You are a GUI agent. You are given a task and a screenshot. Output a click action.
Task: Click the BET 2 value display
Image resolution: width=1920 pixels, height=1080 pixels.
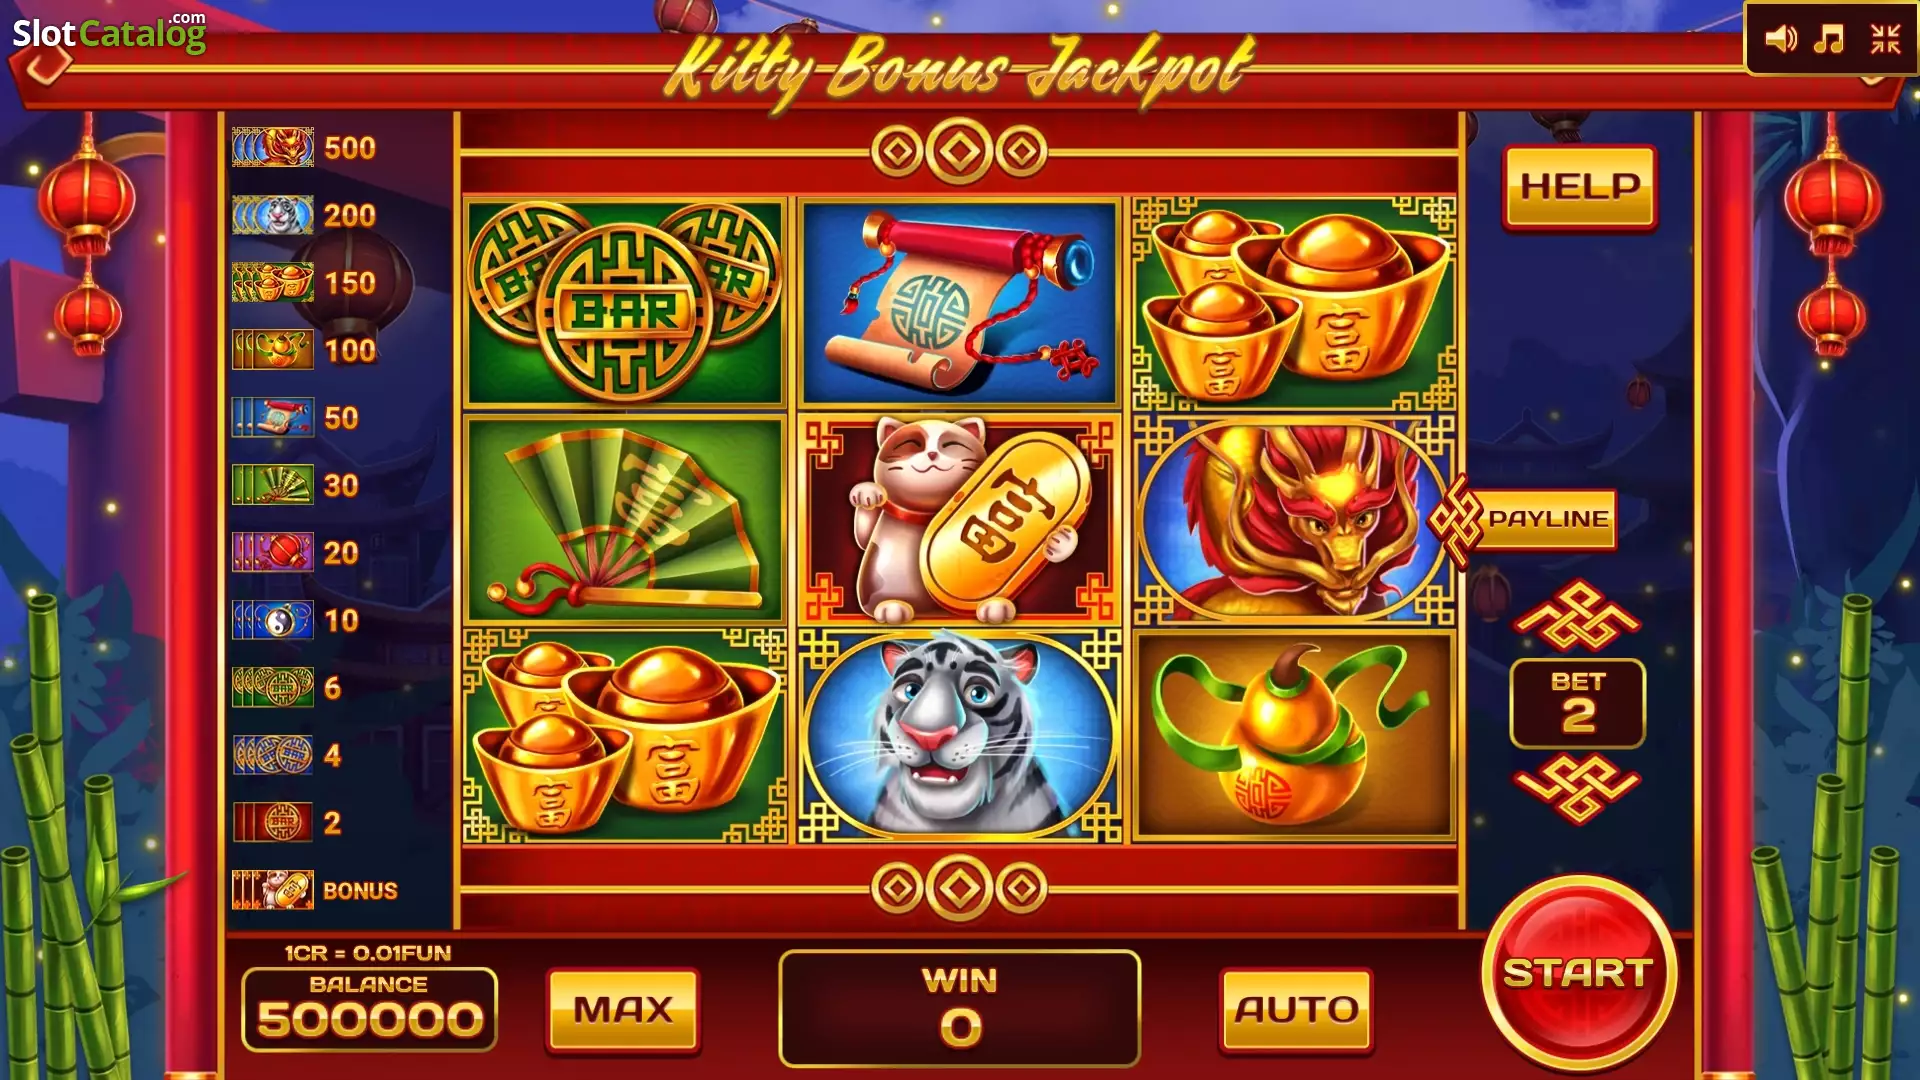1577,703
